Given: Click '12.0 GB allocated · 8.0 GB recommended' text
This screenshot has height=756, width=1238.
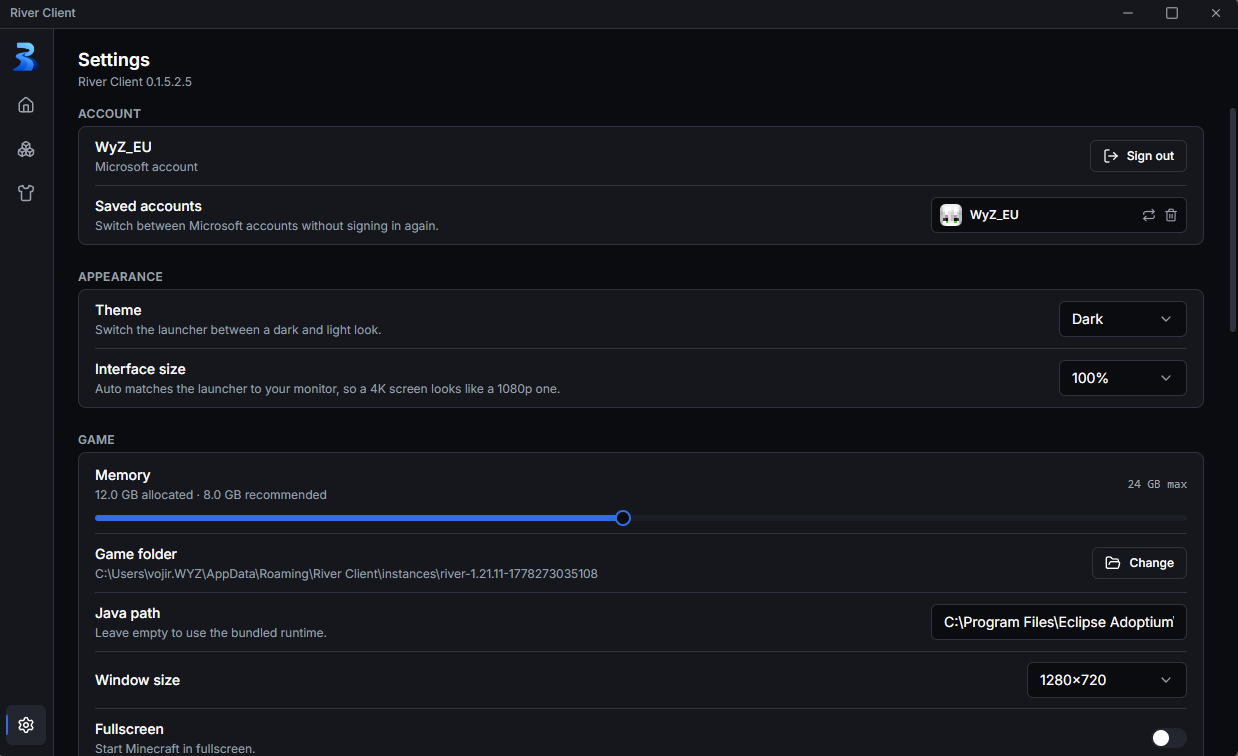Looking at the screenshot, I should (211, 495).
